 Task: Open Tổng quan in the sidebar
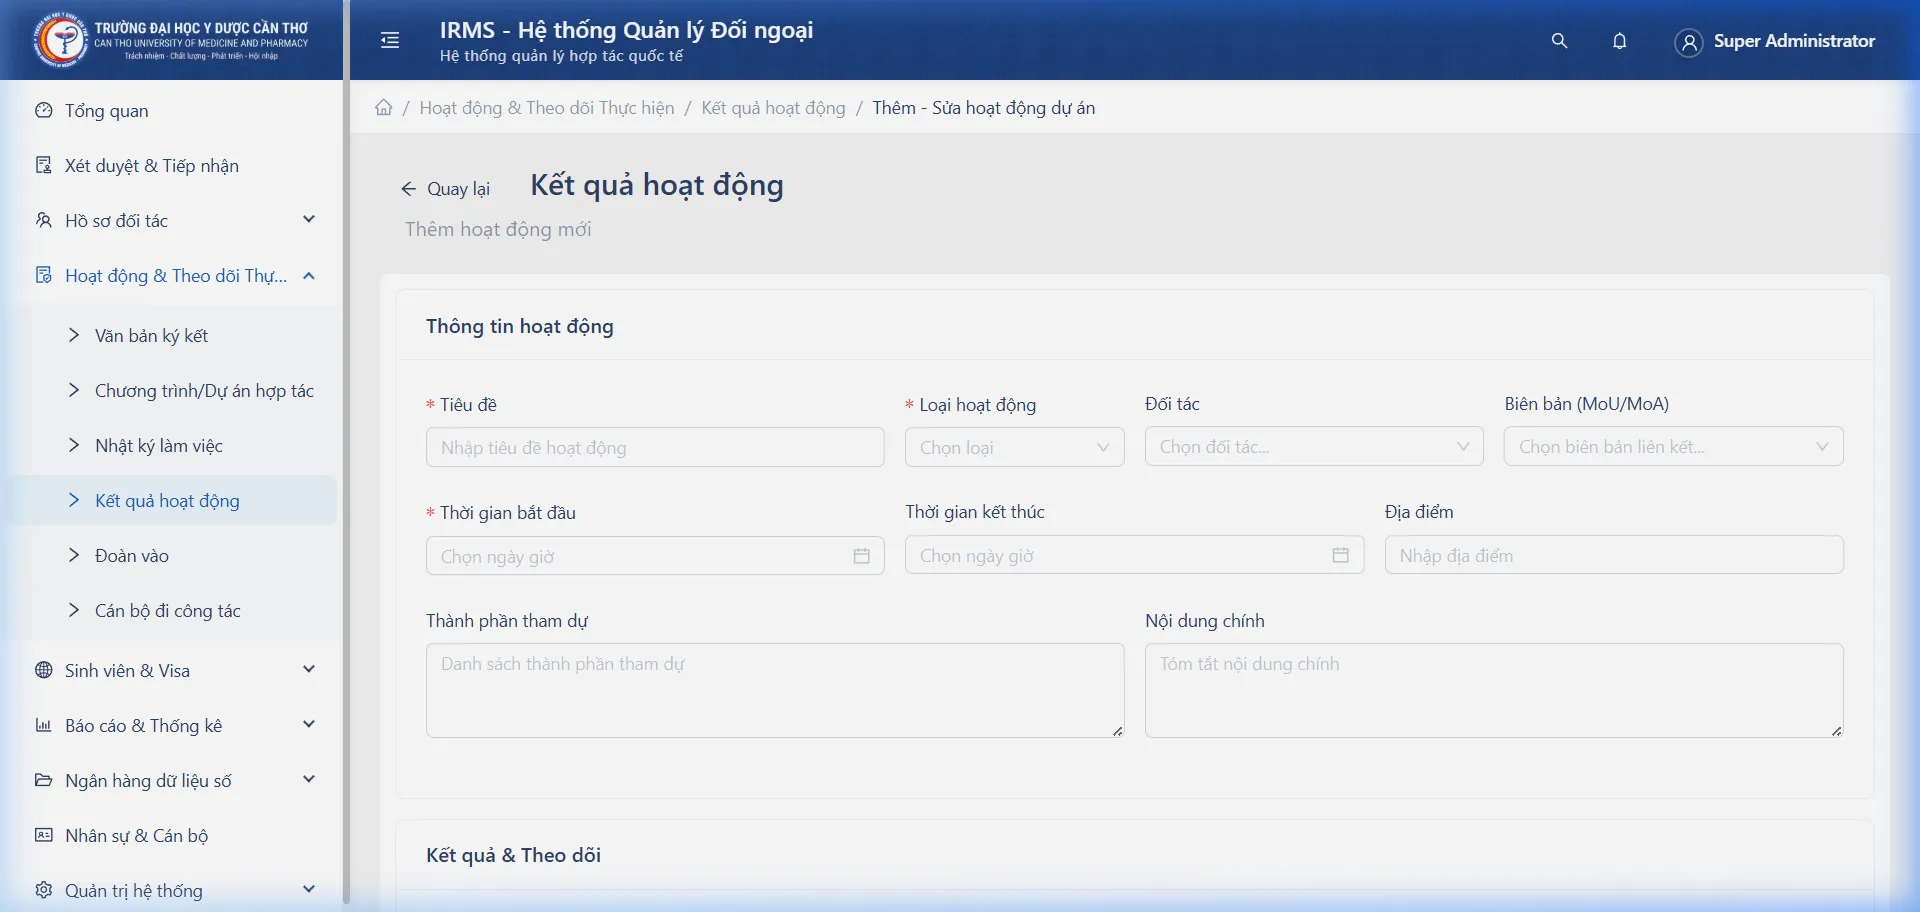(107, 111)
